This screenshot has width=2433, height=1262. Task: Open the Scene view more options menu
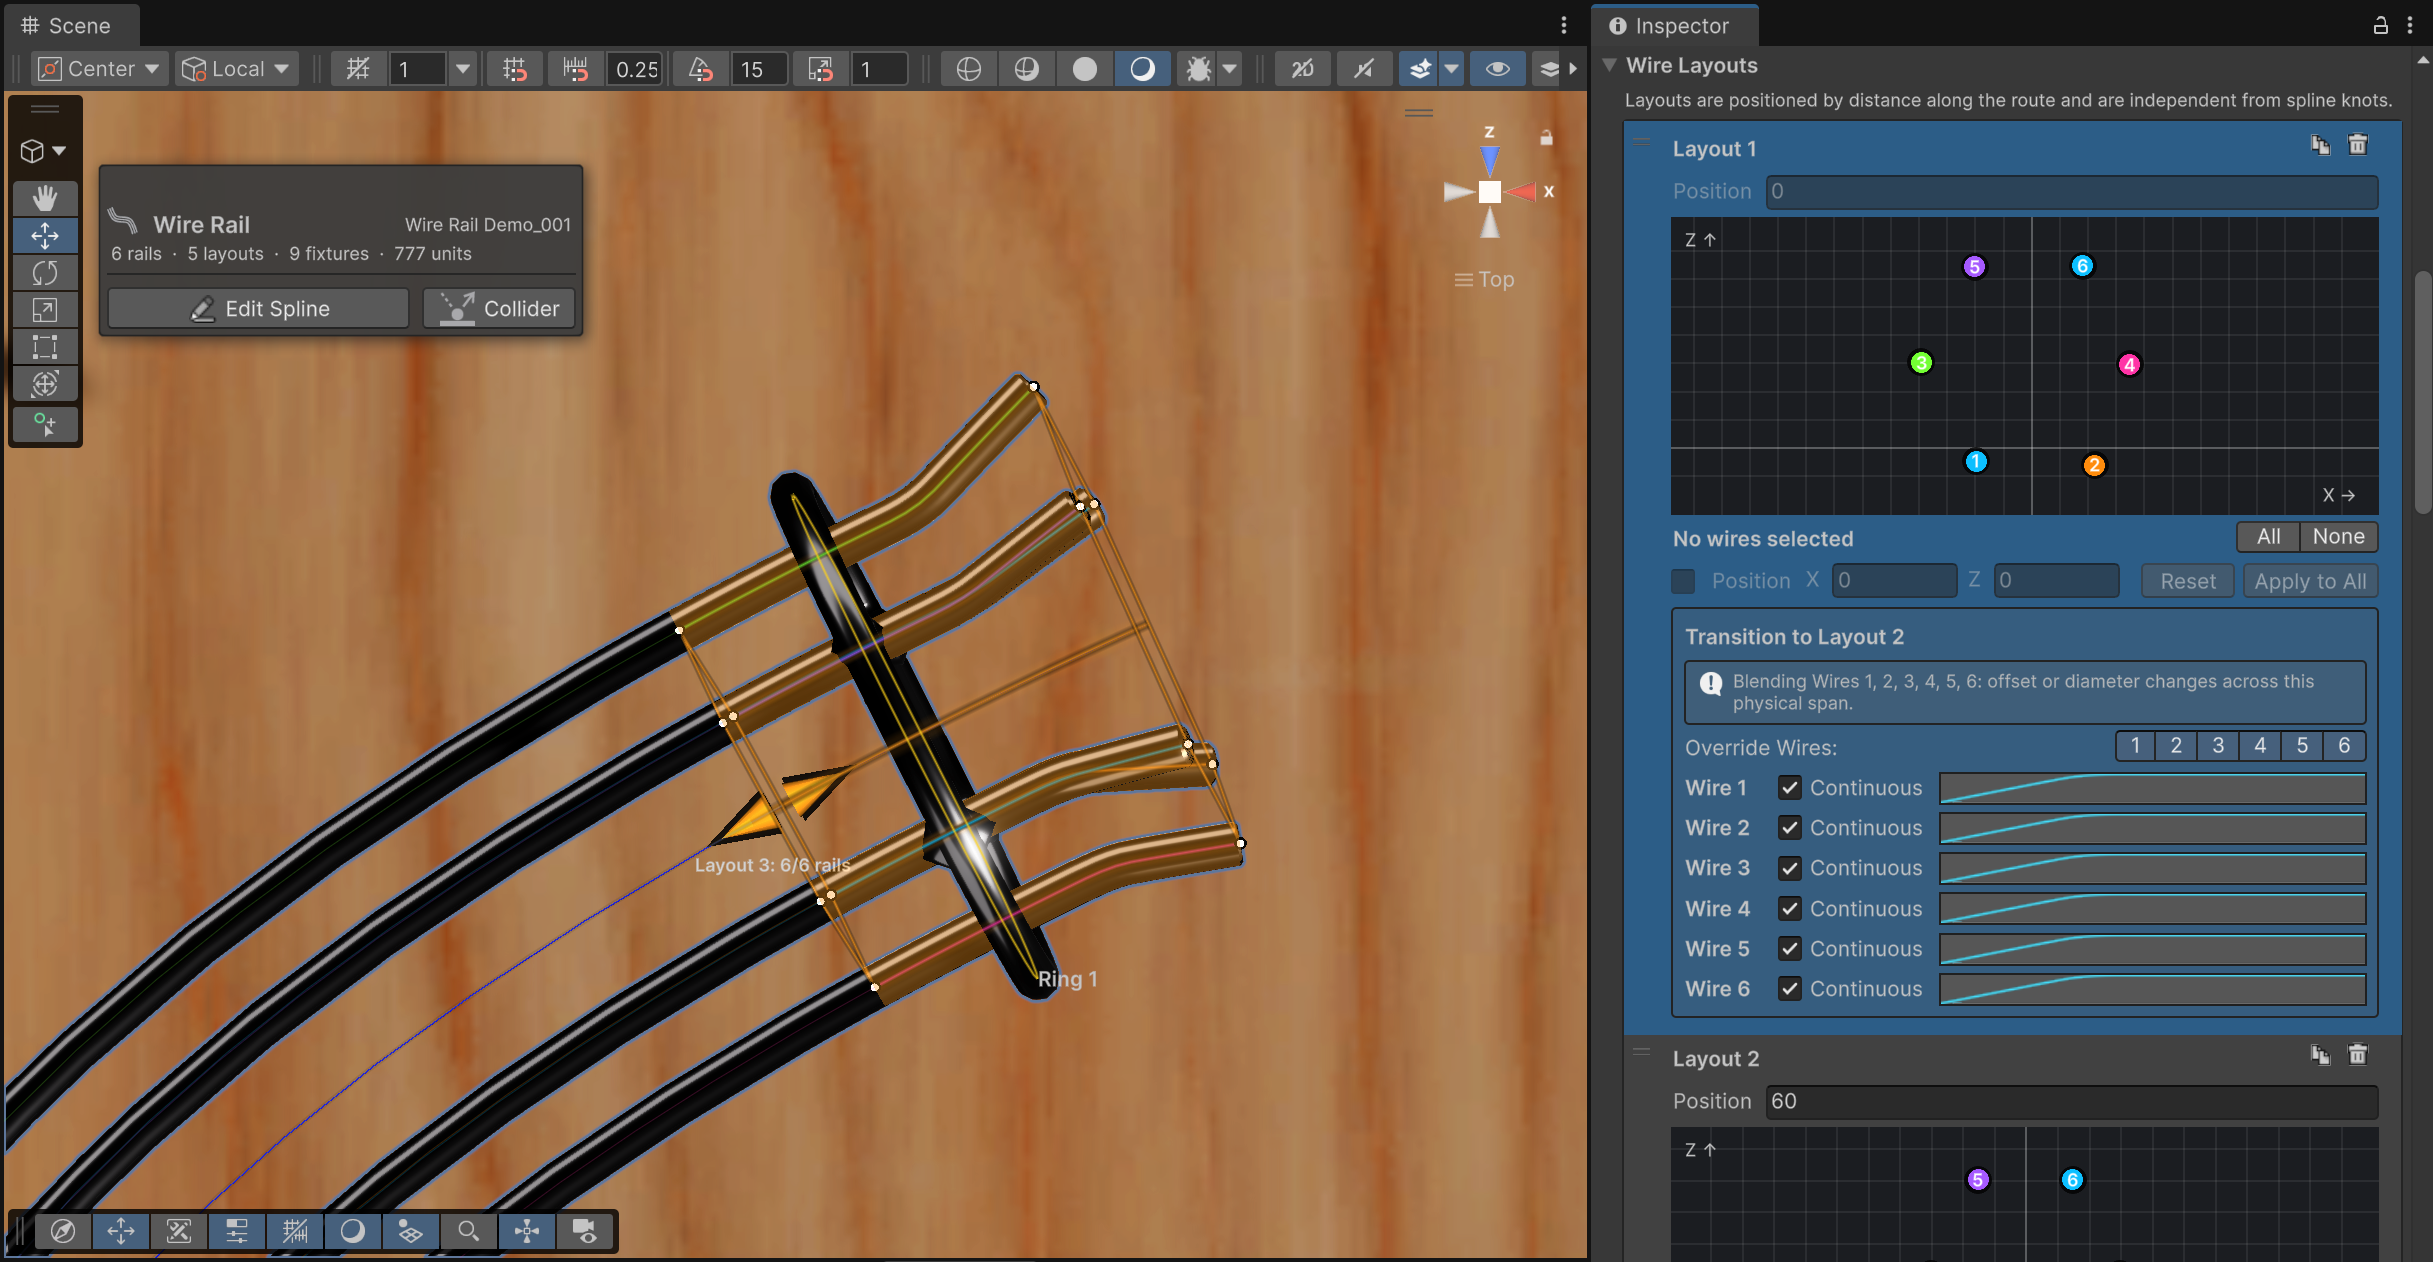point(1564,26)
